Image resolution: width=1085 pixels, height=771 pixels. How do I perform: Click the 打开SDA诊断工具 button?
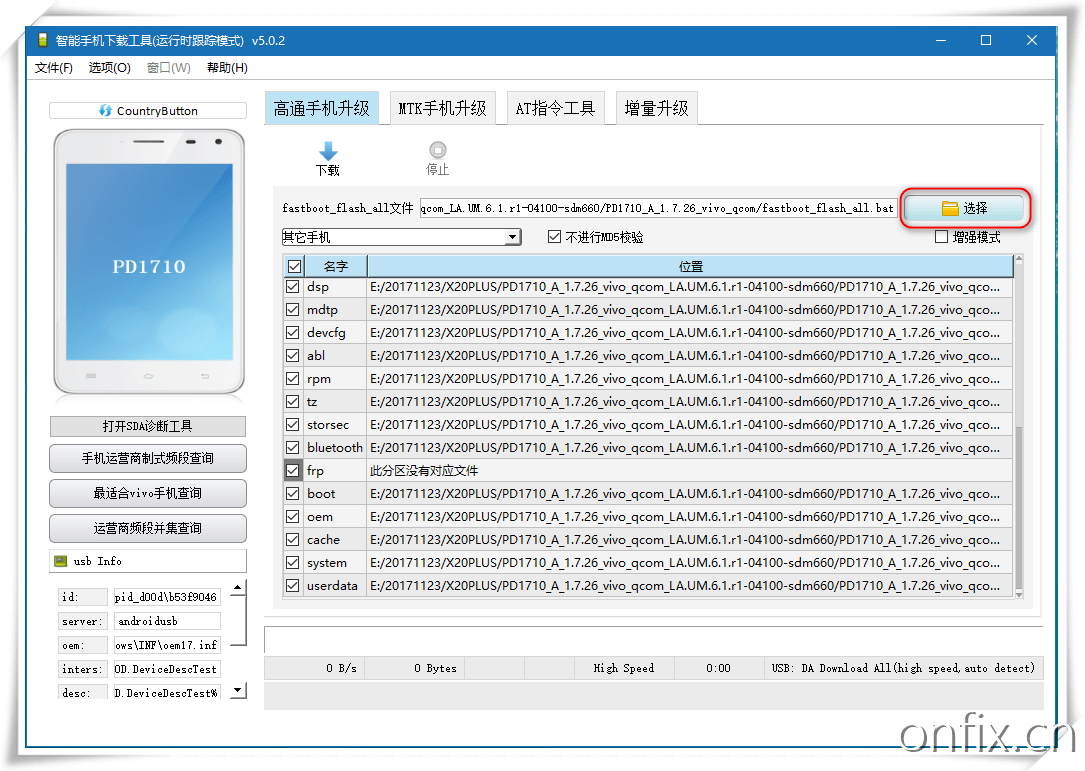[147, 426]
